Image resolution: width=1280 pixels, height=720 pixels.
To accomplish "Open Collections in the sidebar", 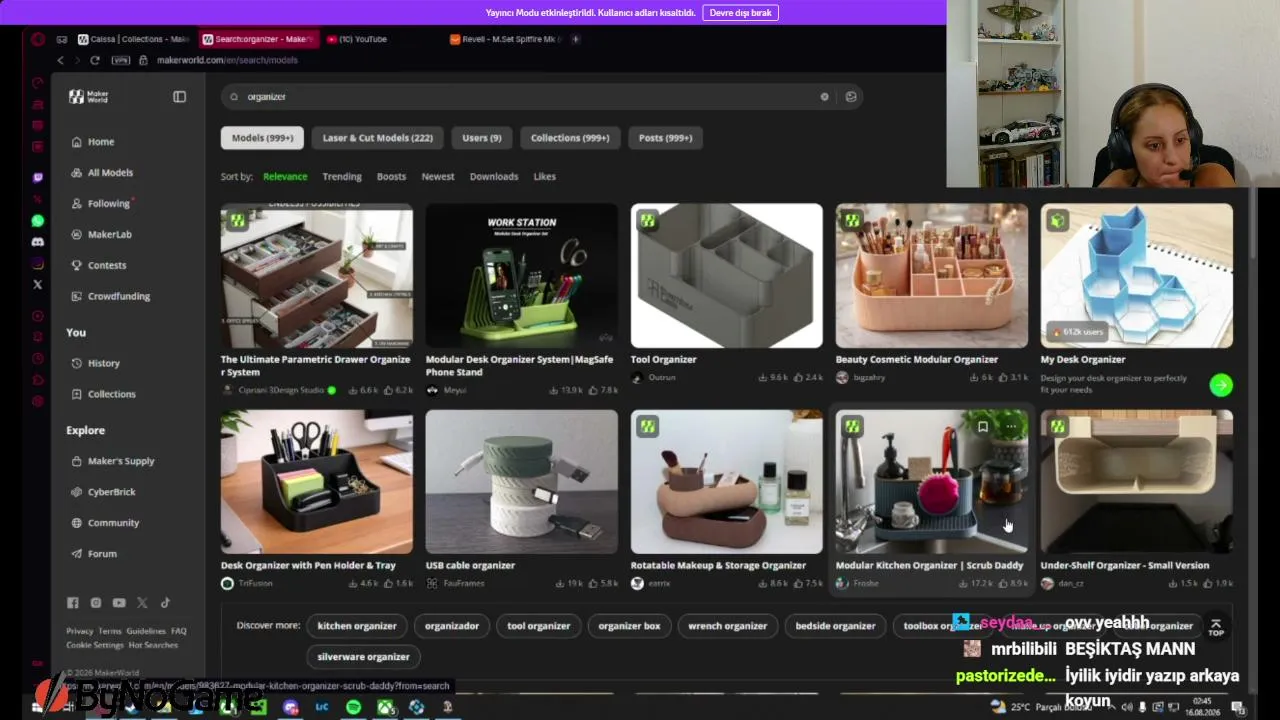I will [103, 395].
